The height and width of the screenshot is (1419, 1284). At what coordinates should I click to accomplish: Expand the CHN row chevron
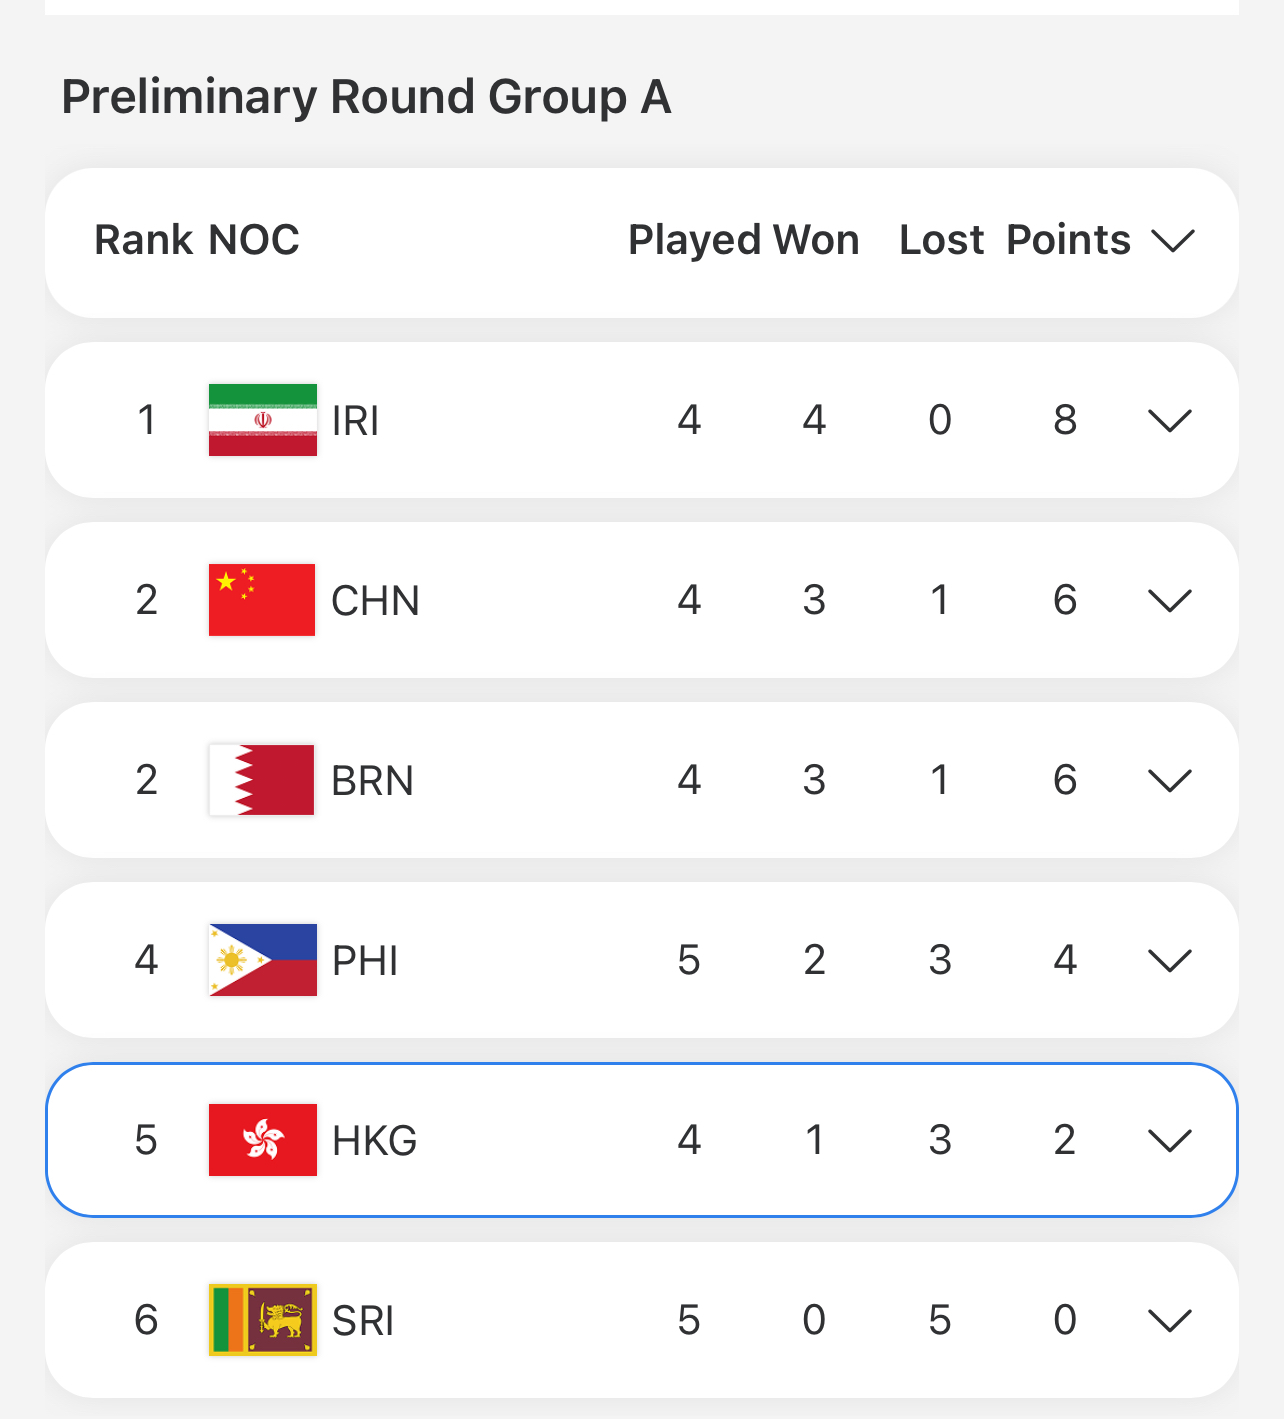click(1170, 601)
